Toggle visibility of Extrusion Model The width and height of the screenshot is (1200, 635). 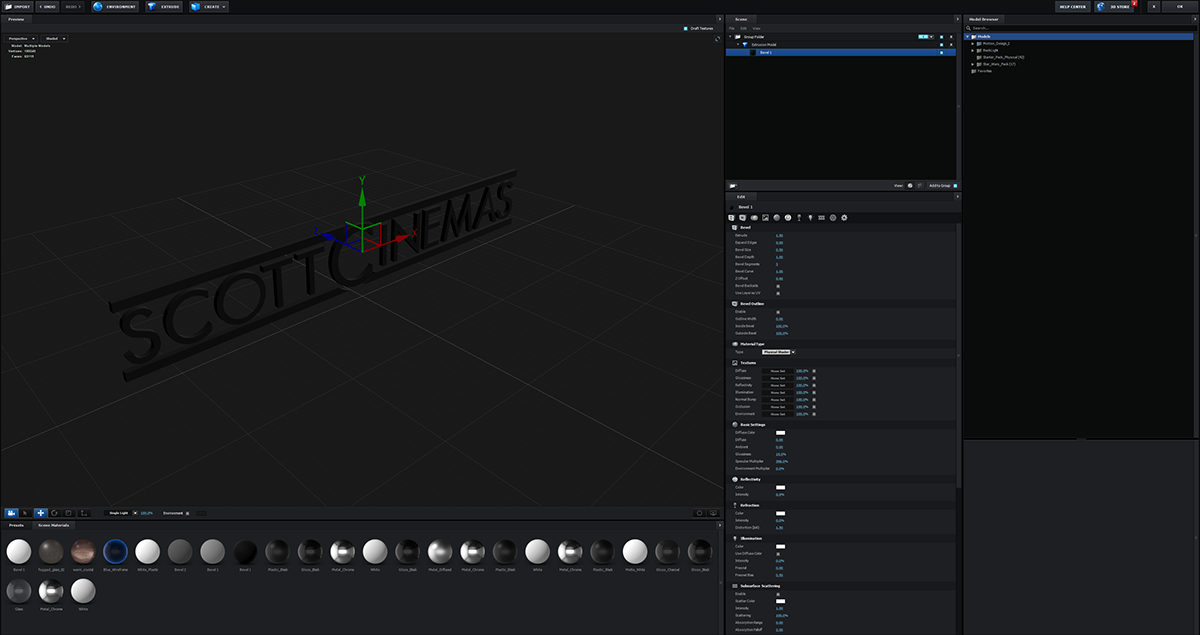coord(941,45)
